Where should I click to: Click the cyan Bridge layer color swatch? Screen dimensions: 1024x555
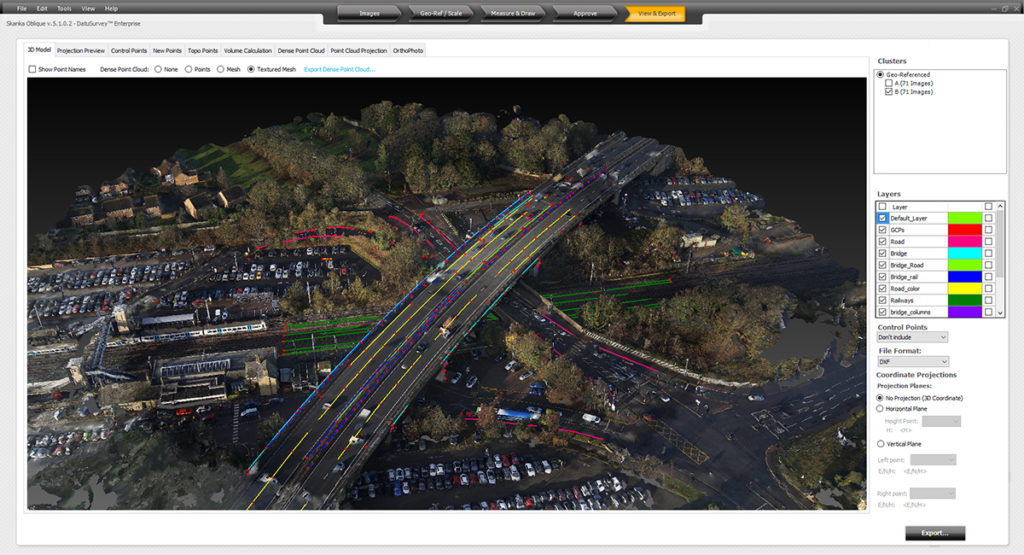click(x=965, y=253)
